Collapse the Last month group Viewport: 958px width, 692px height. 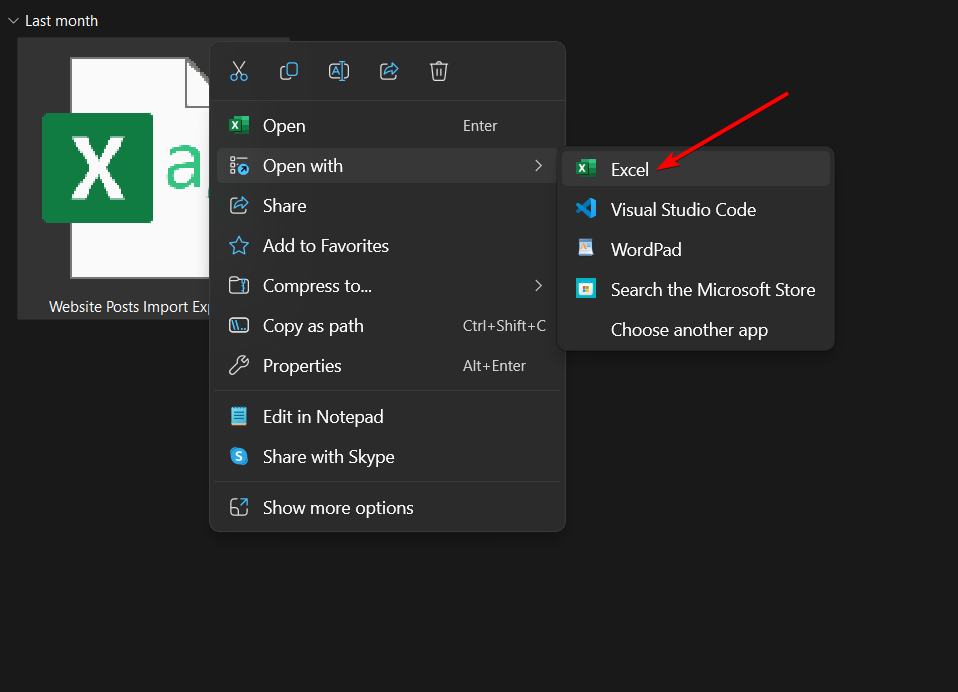point(13,21)
